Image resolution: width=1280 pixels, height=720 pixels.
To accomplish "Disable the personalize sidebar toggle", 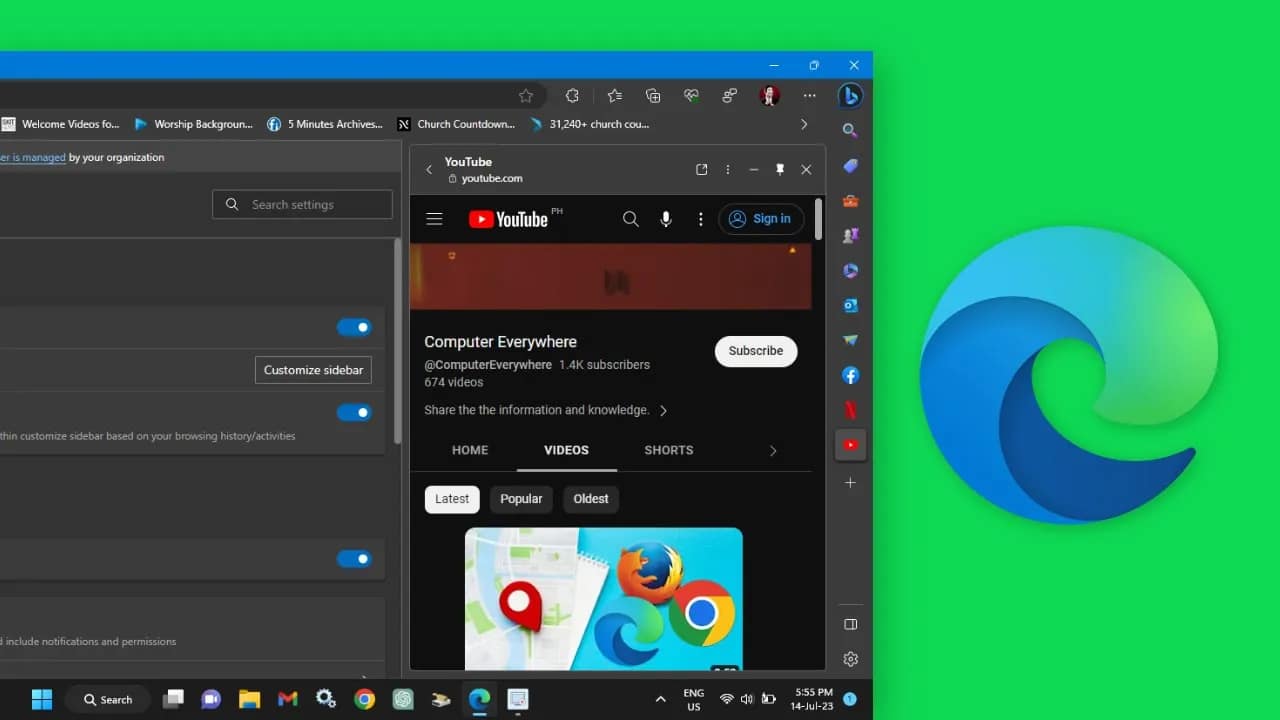I will pyautogui.click(x=355, y=412).
